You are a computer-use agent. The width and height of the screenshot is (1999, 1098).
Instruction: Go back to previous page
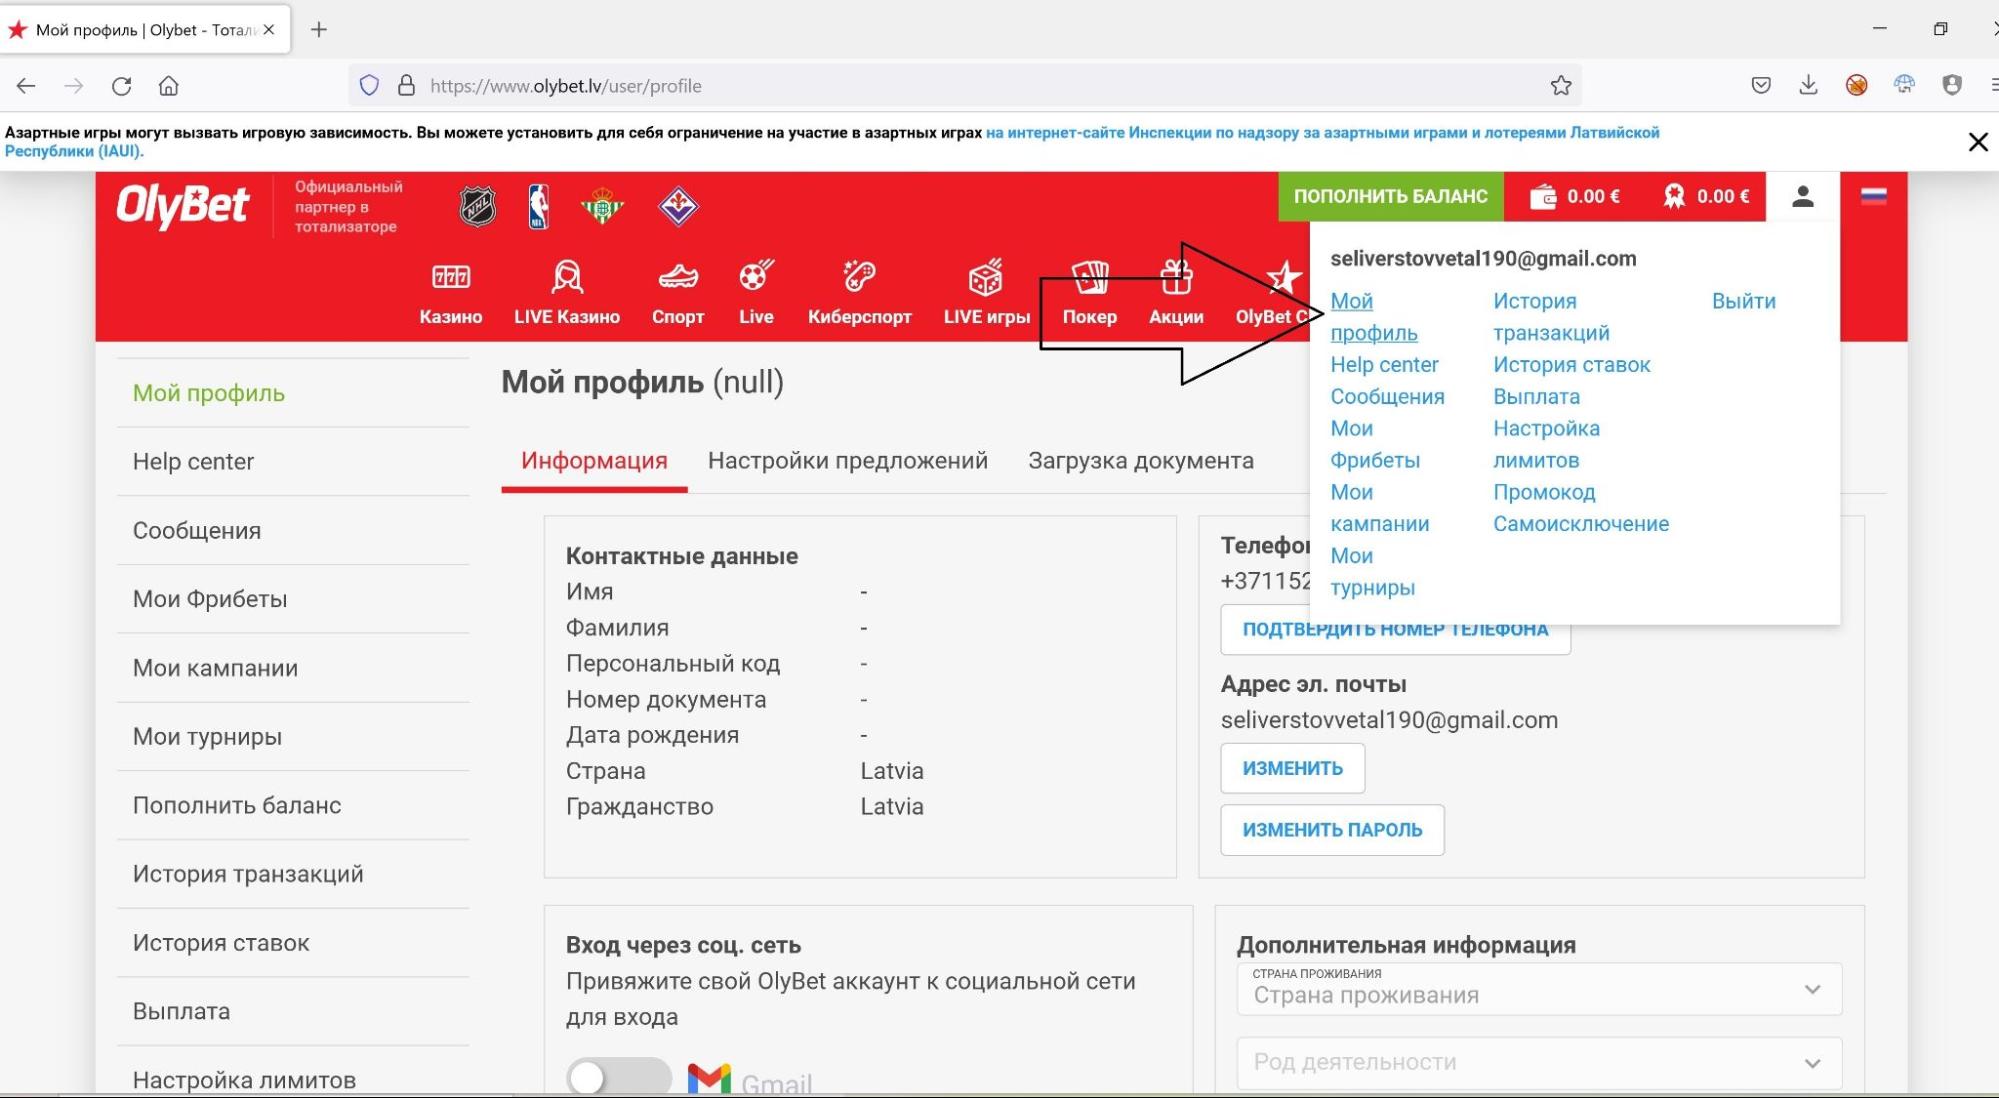pos(26,86)
